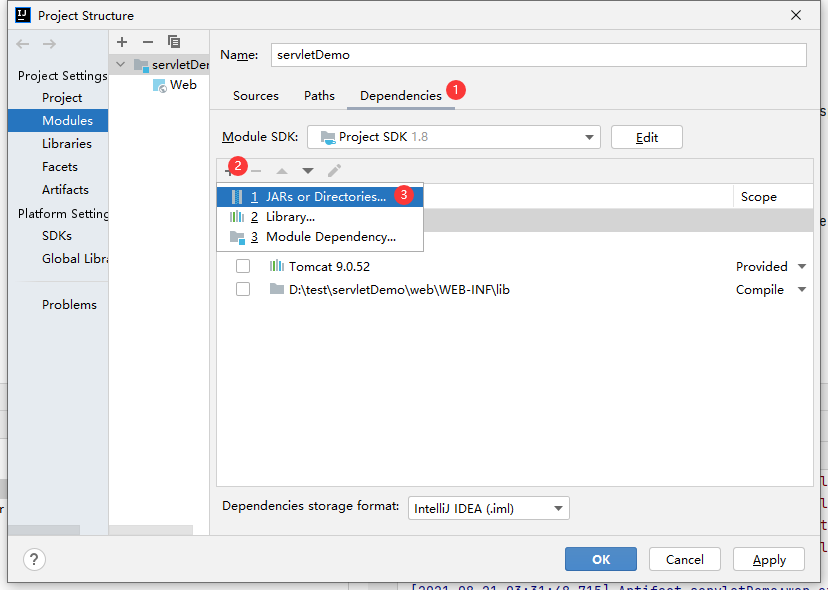Click the Web facet icon in tree
Viewport: 828px width, 590px height.
click(x=159, y=85)
